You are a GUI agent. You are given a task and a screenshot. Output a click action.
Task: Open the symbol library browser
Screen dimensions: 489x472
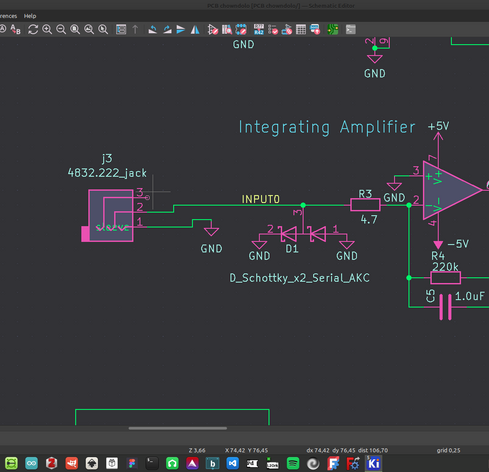click(x=227, y=29)
